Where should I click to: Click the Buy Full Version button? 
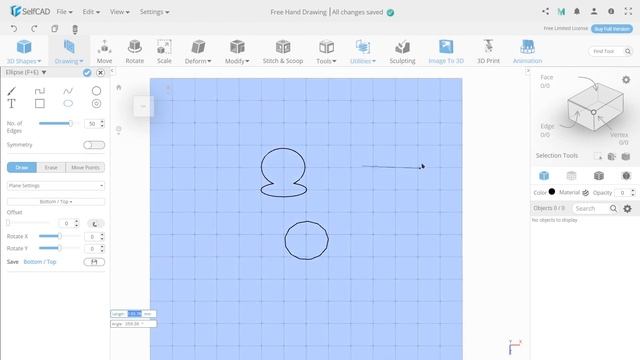pyautogui.click(x=612, y=29)
